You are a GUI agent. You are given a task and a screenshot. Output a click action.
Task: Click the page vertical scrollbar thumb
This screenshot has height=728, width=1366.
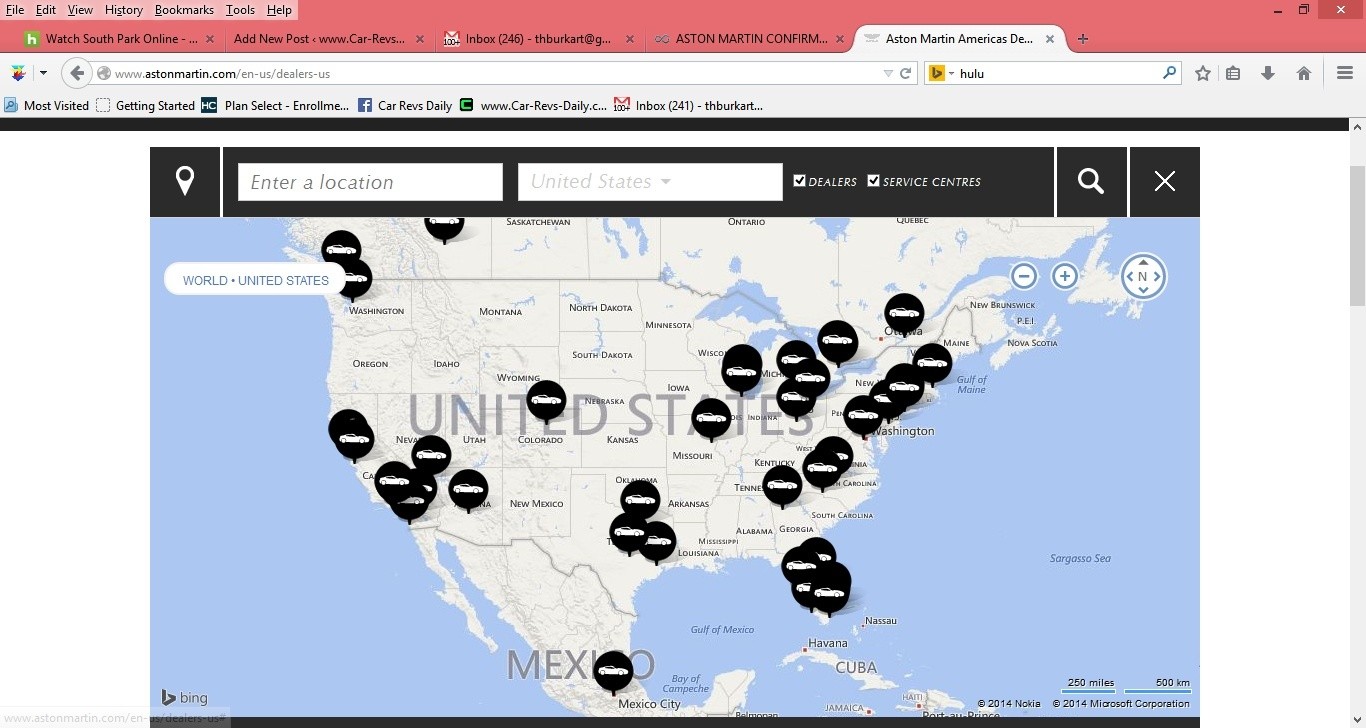click(x=1357, y=235)
